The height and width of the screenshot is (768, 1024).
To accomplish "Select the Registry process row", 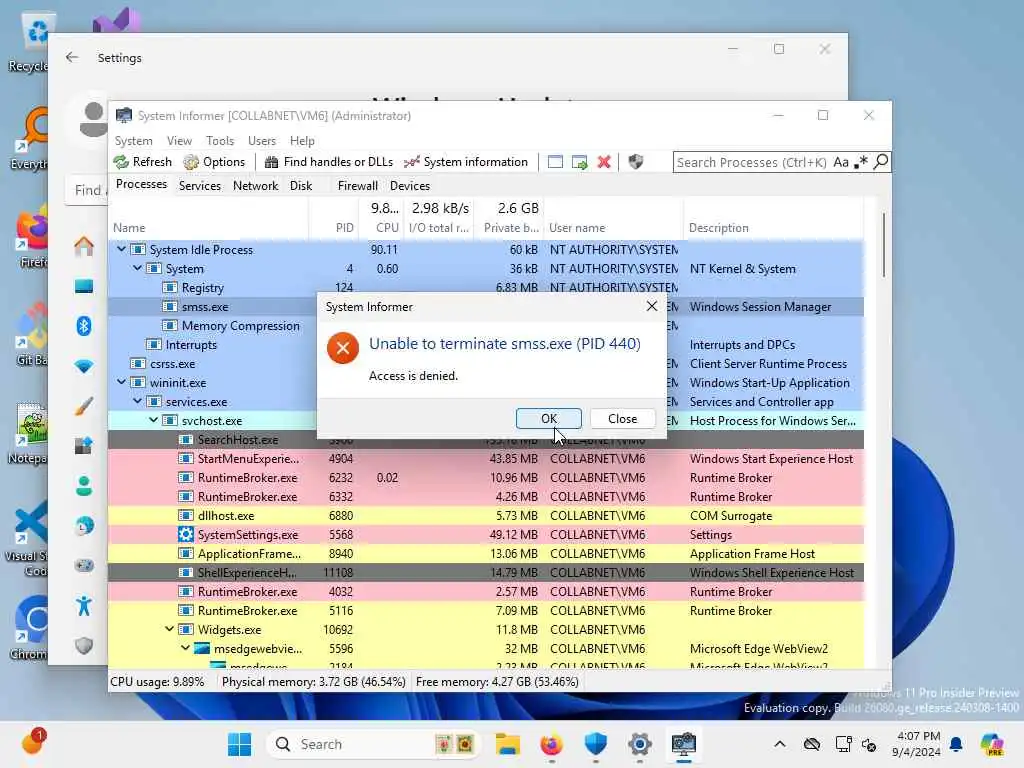I will click(x=202, y=288).
